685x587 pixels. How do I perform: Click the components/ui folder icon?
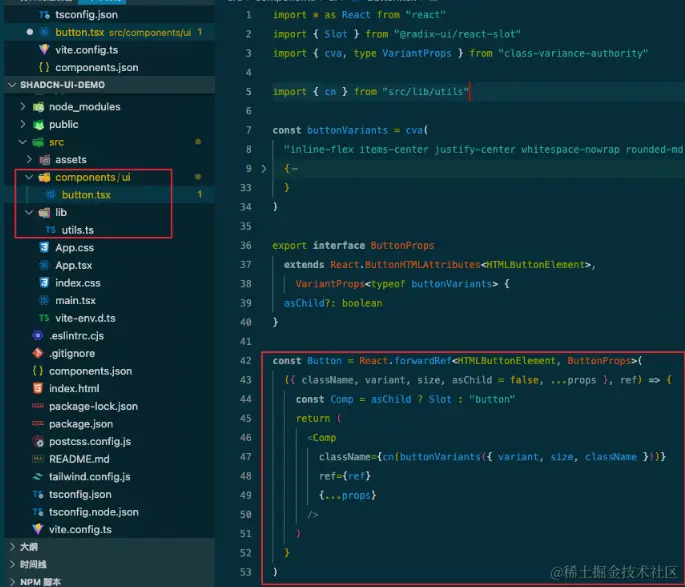pyautogui.click(x=45, y=177)
